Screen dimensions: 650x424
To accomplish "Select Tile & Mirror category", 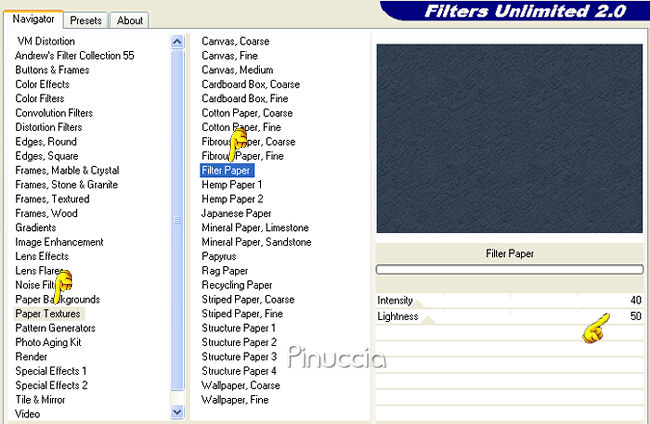I will pos(40,400).
